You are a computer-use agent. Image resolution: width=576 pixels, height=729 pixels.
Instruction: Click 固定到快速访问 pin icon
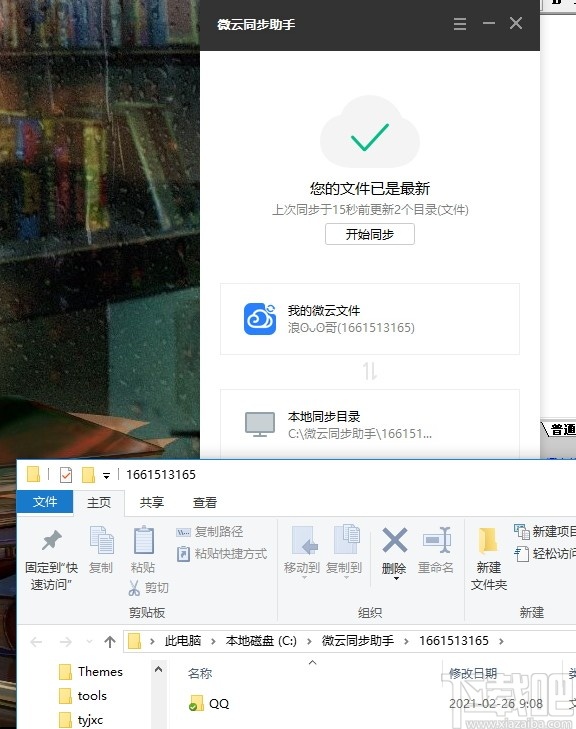(52, 540)
